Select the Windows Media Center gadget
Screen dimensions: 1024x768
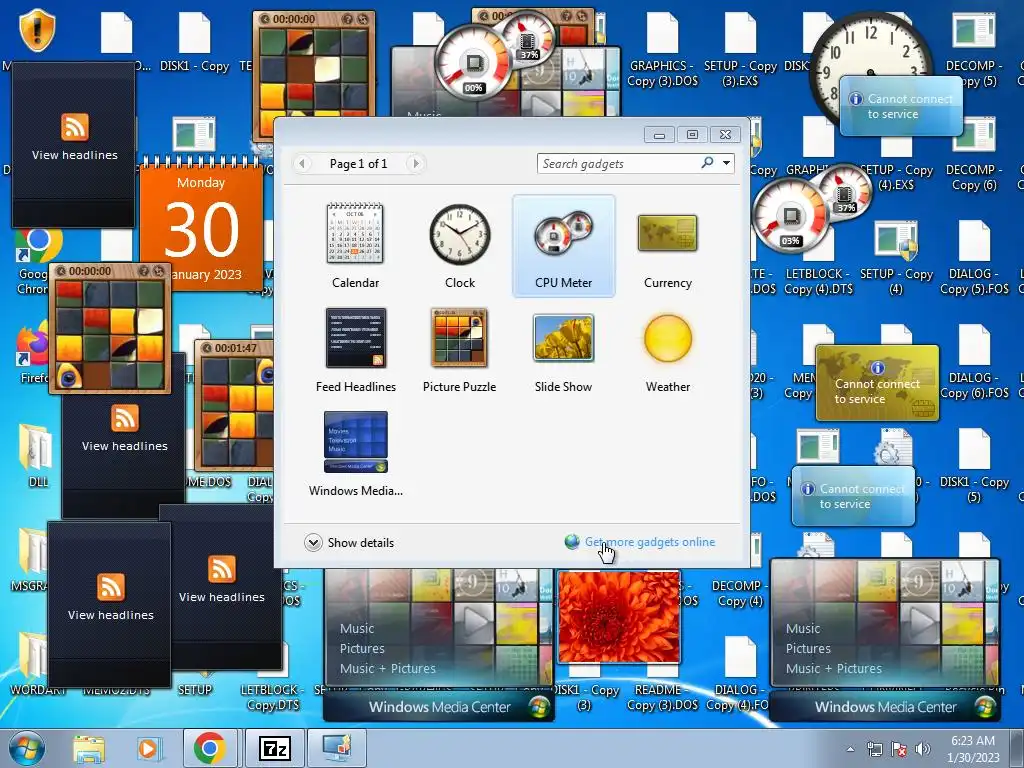click(355, 454)
